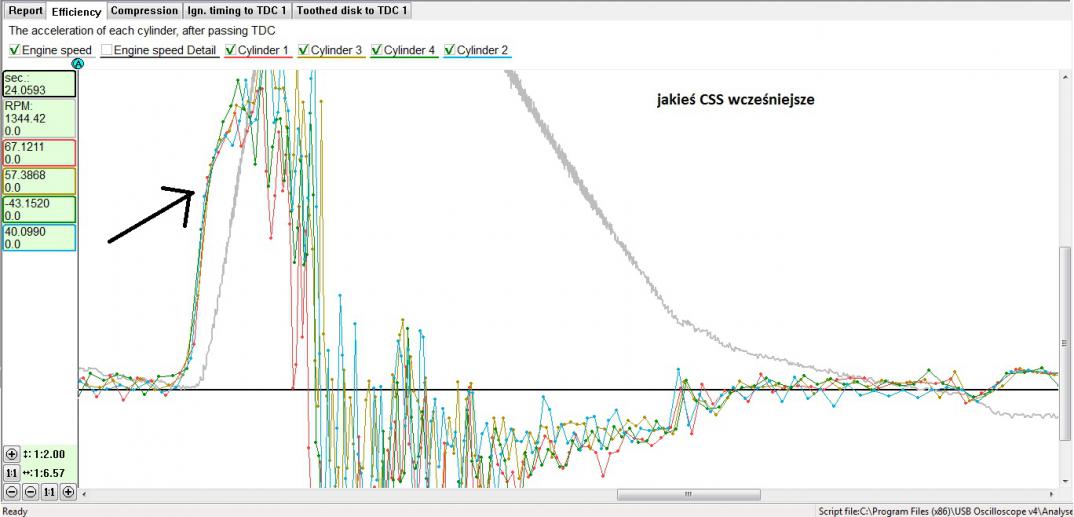This screenshot has height=517, width=1074.
Task: Open the Ign. timing to TDC 1 tab
Action: point(237,11)
